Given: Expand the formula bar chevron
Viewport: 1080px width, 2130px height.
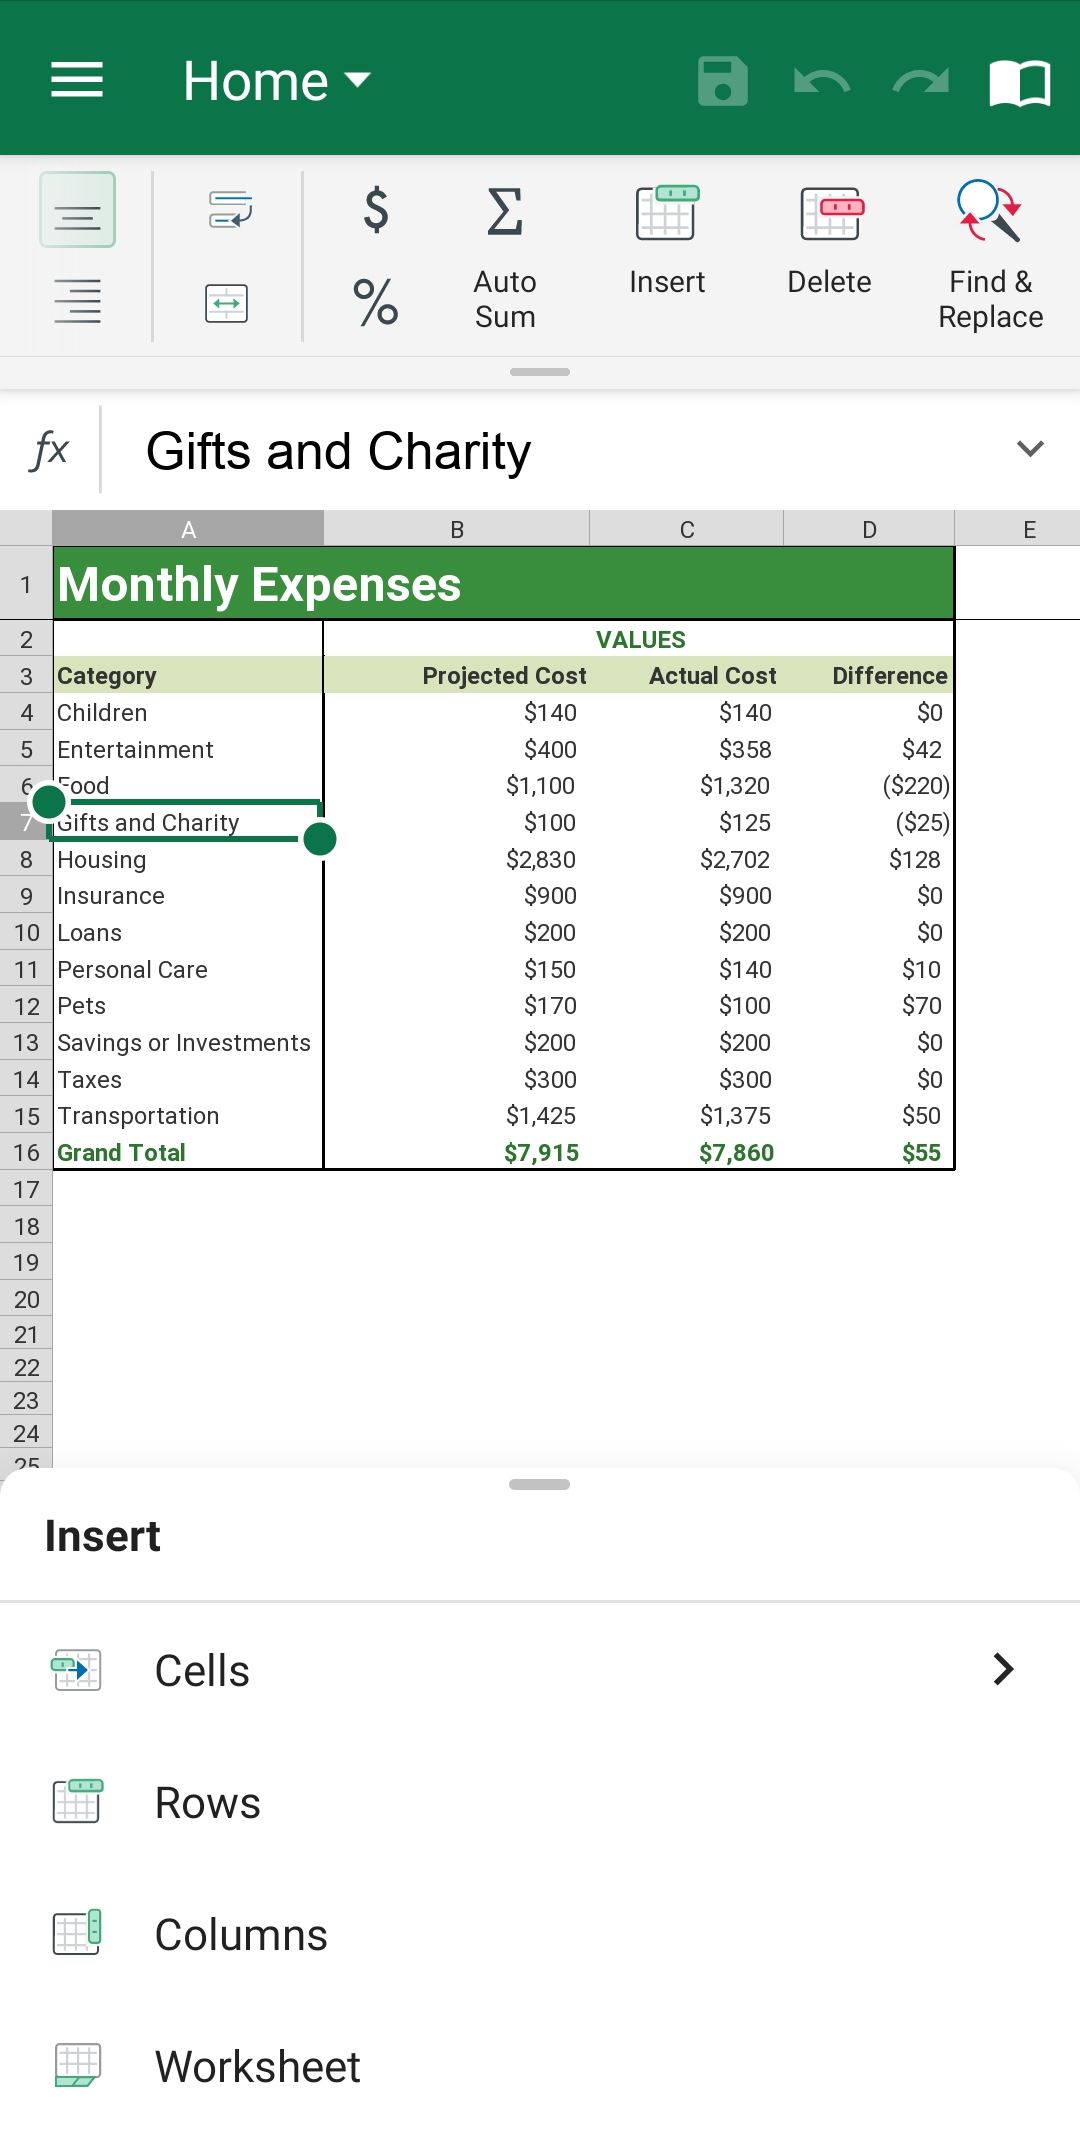Looking at the screenshot, I should click(x=1030, y=449).
